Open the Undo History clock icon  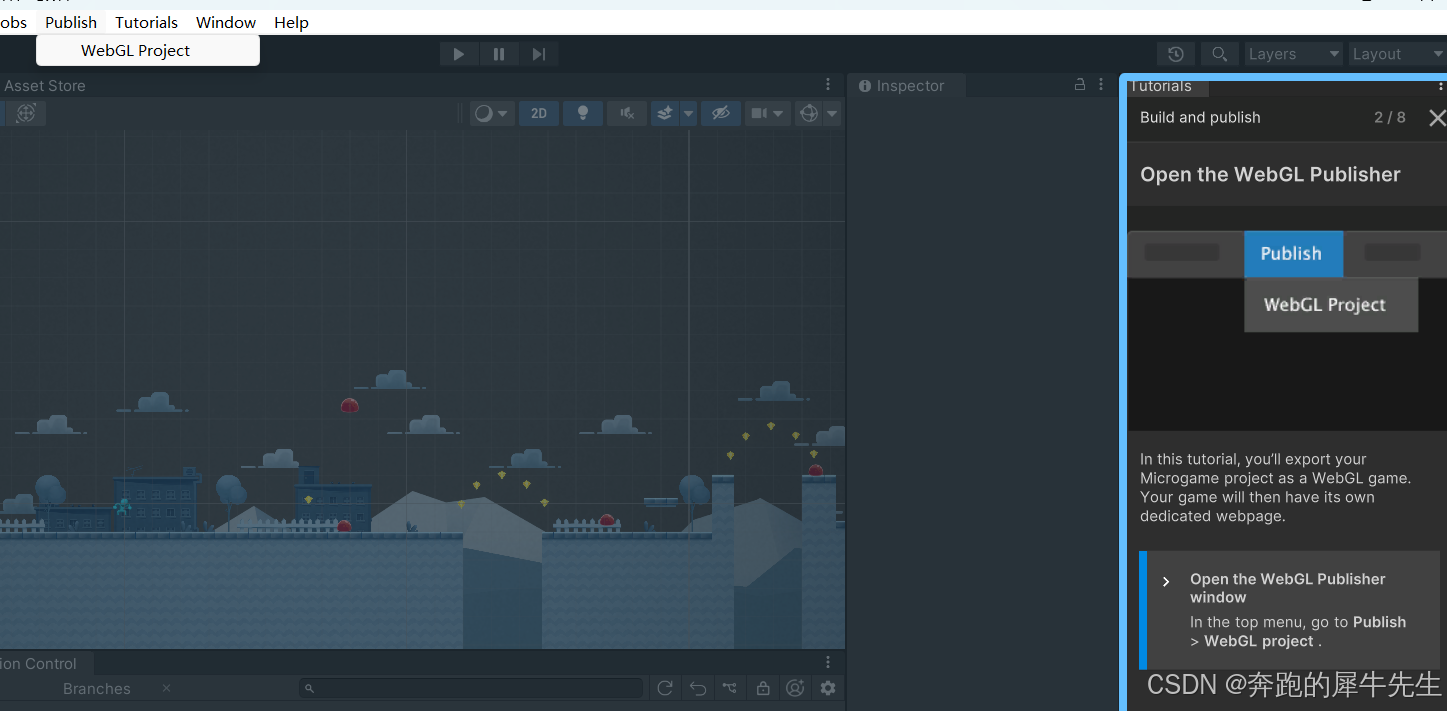(x=1176, y=54)
